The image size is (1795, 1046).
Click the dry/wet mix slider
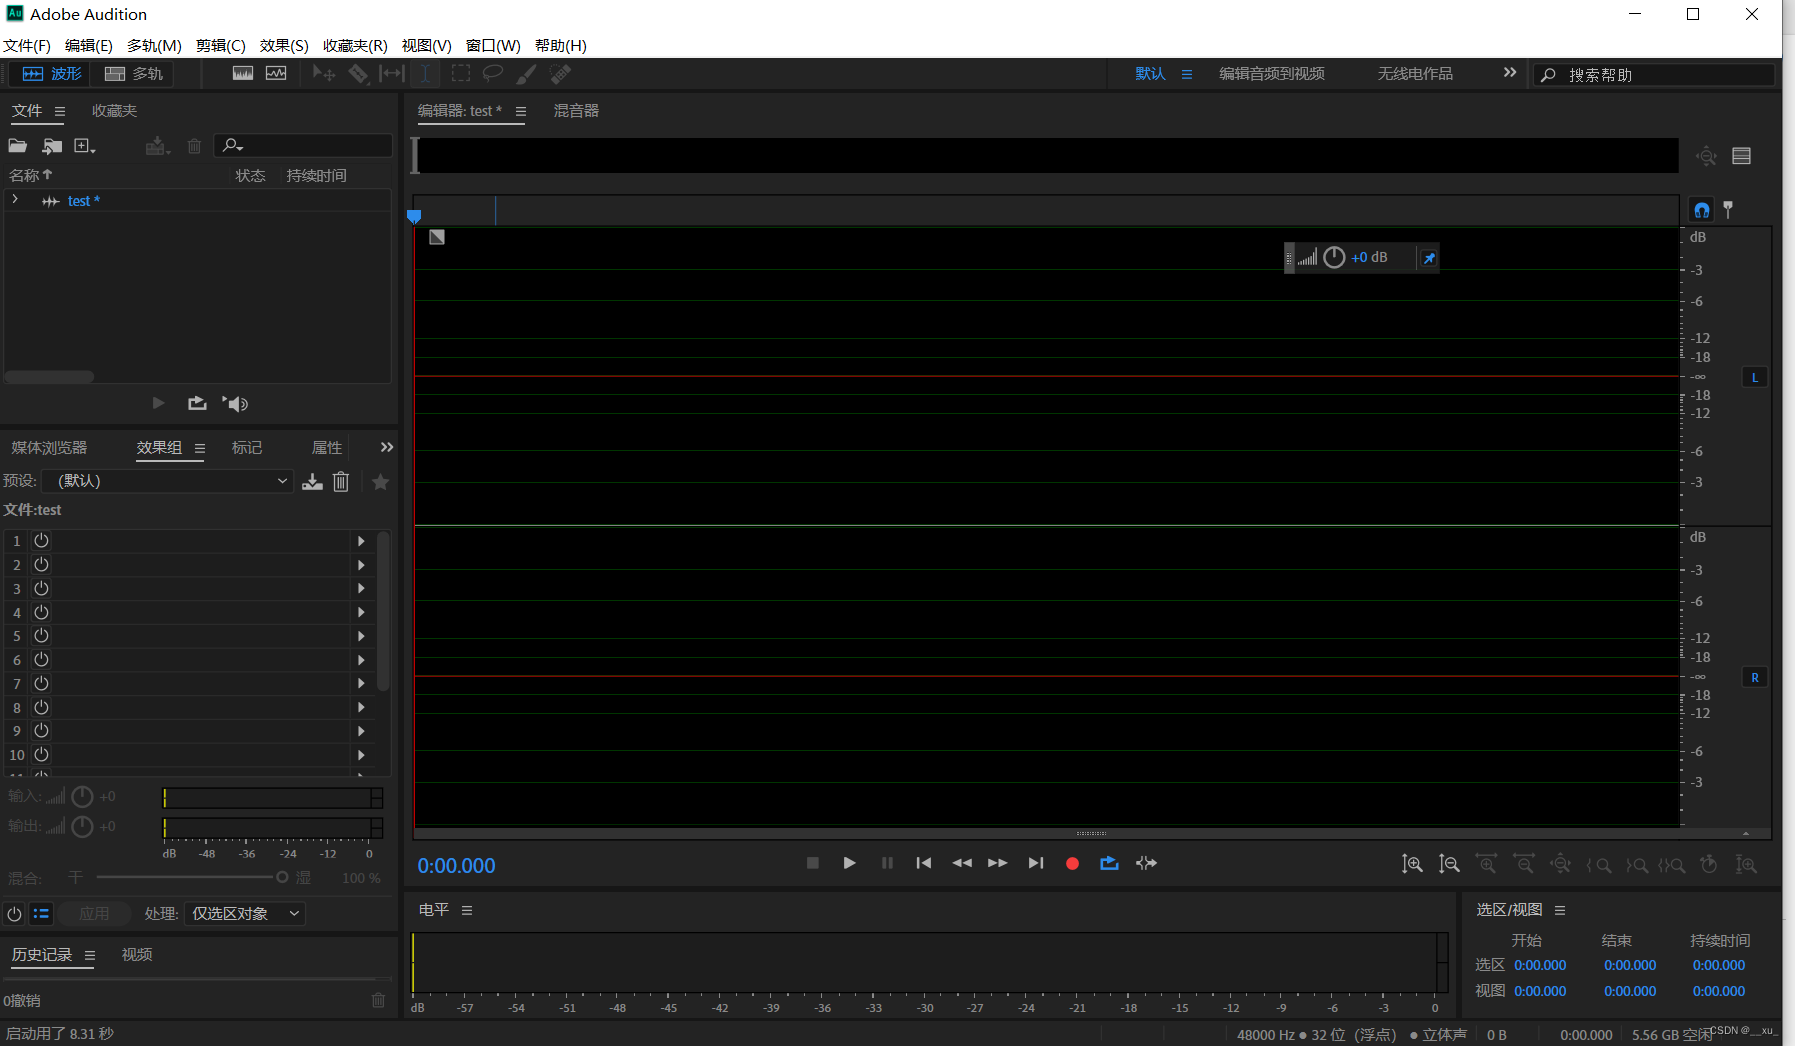pyautogui.click(x=190, y=877)
